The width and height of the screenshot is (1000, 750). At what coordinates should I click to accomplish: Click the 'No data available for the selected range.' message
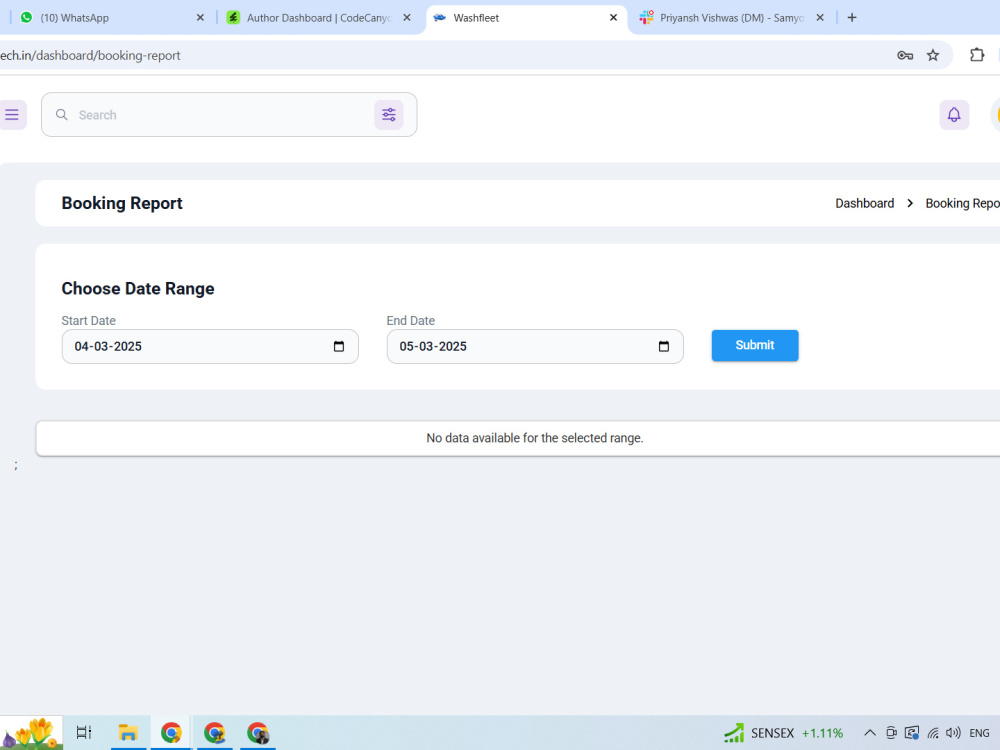tap(534, 438)
